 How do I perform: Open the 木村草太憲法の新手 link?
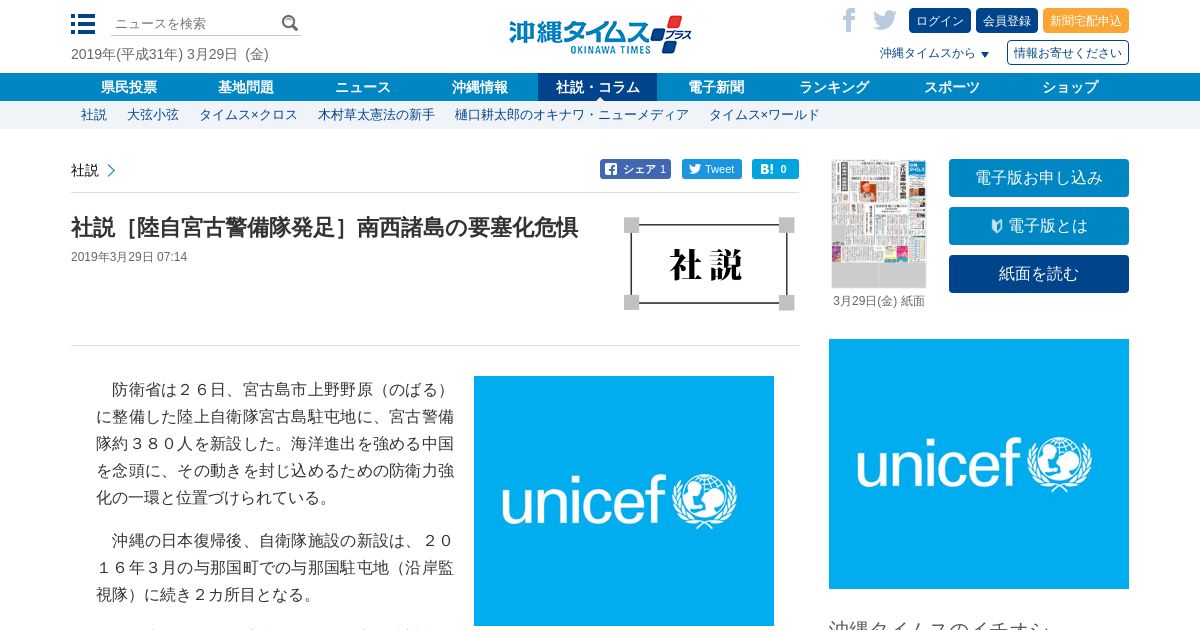click(x=376, y=115)
